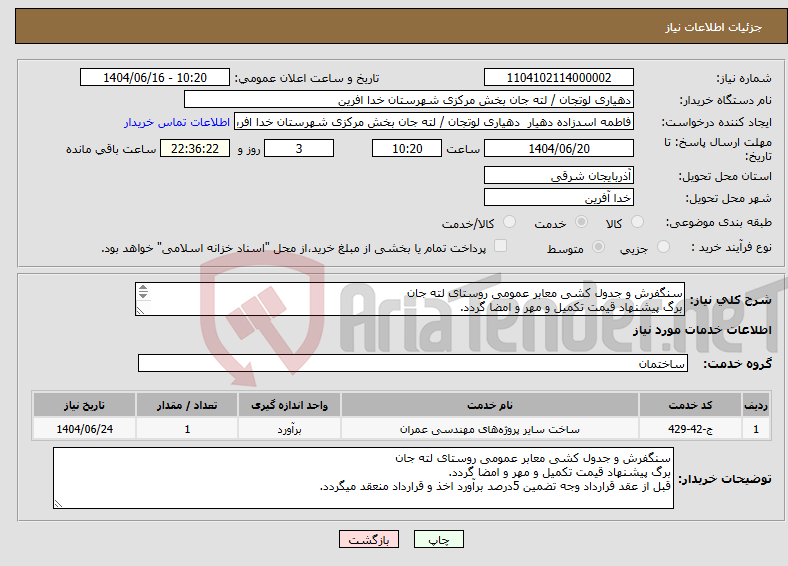
Task: Click service code cell ج-42-429
Action: pyautogui.click(x=690, y=429)
